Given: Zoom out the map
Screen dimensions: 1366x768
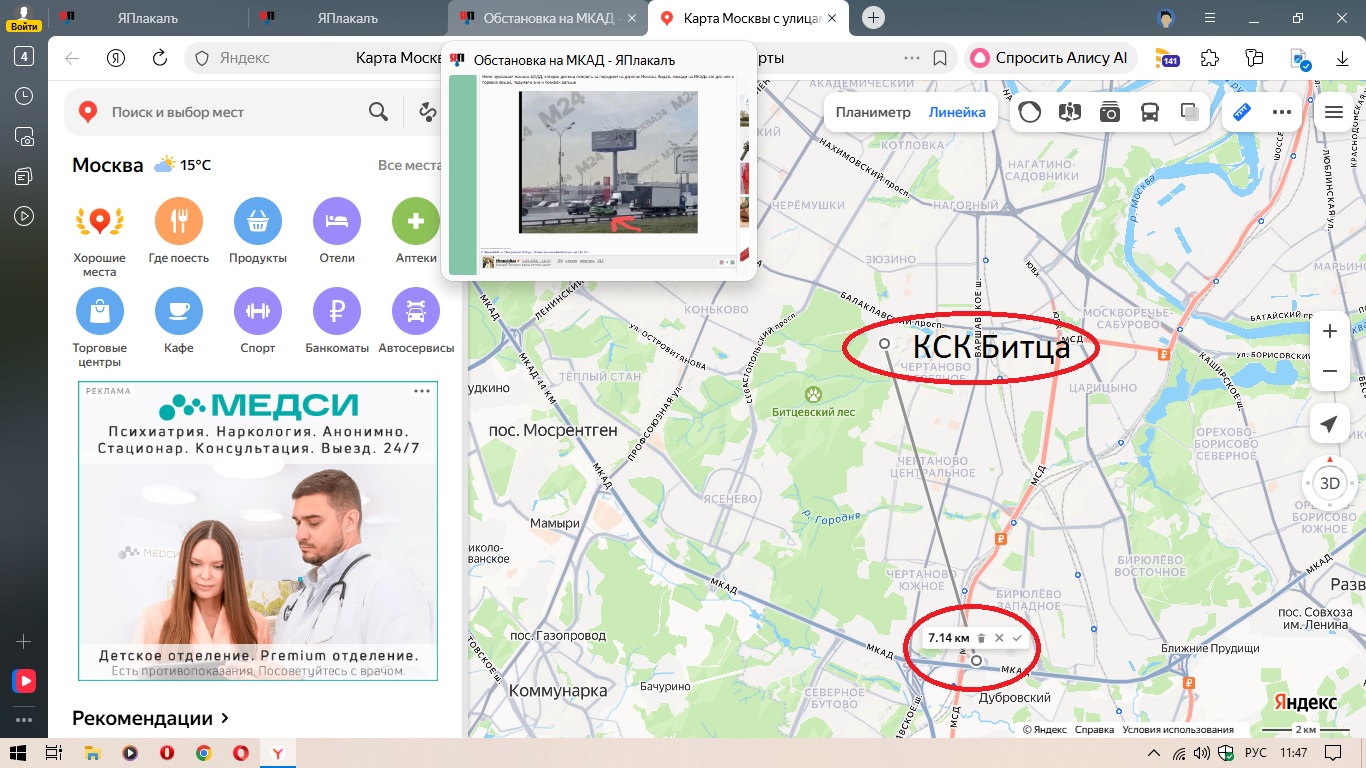Looking at the screenshot, I should (x=1329, y=371).
